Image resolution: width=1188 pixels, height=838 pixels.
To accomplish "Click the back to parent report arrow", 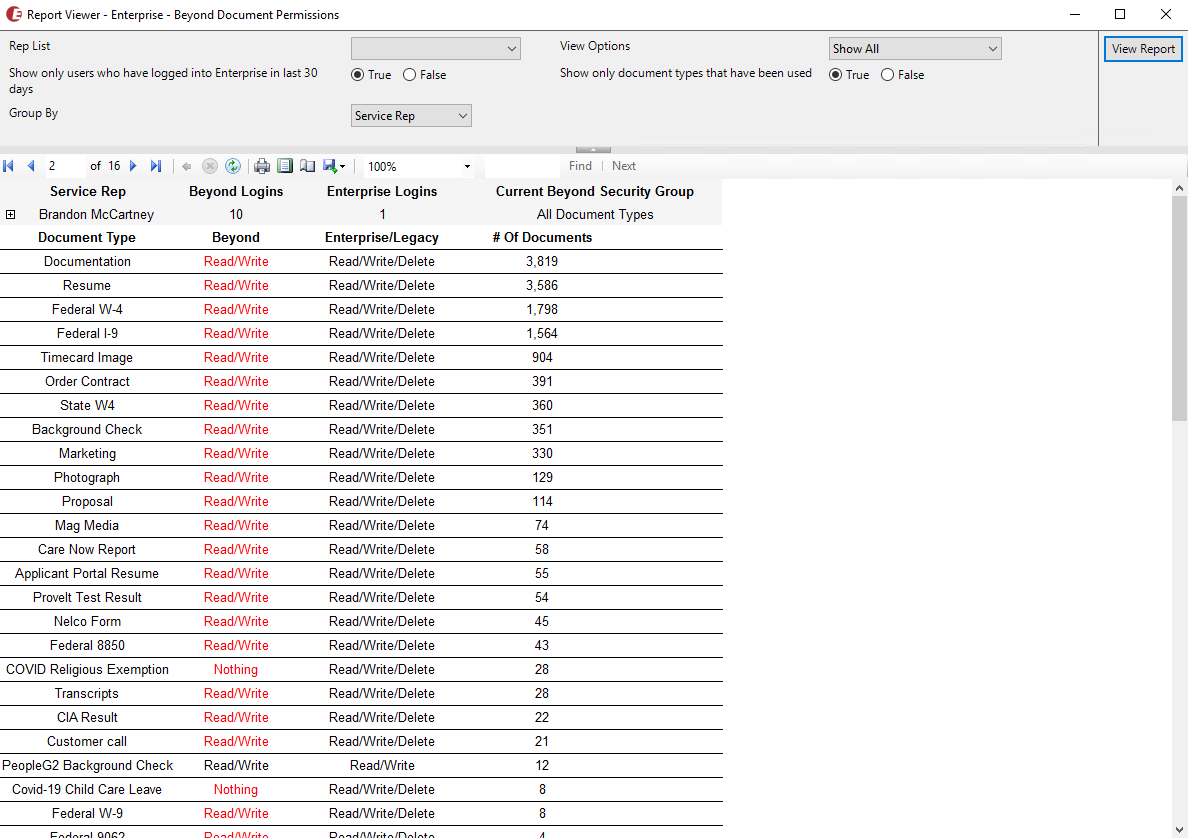I will point(186,166).
